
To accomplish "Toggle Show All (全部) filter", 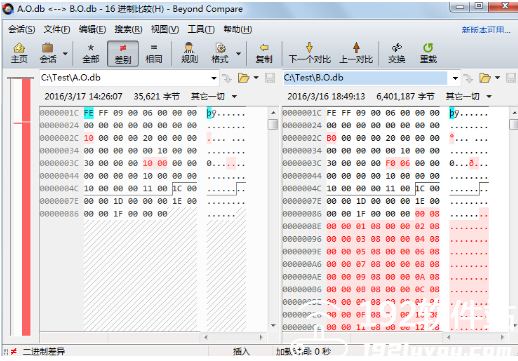I will click(91, 53).
